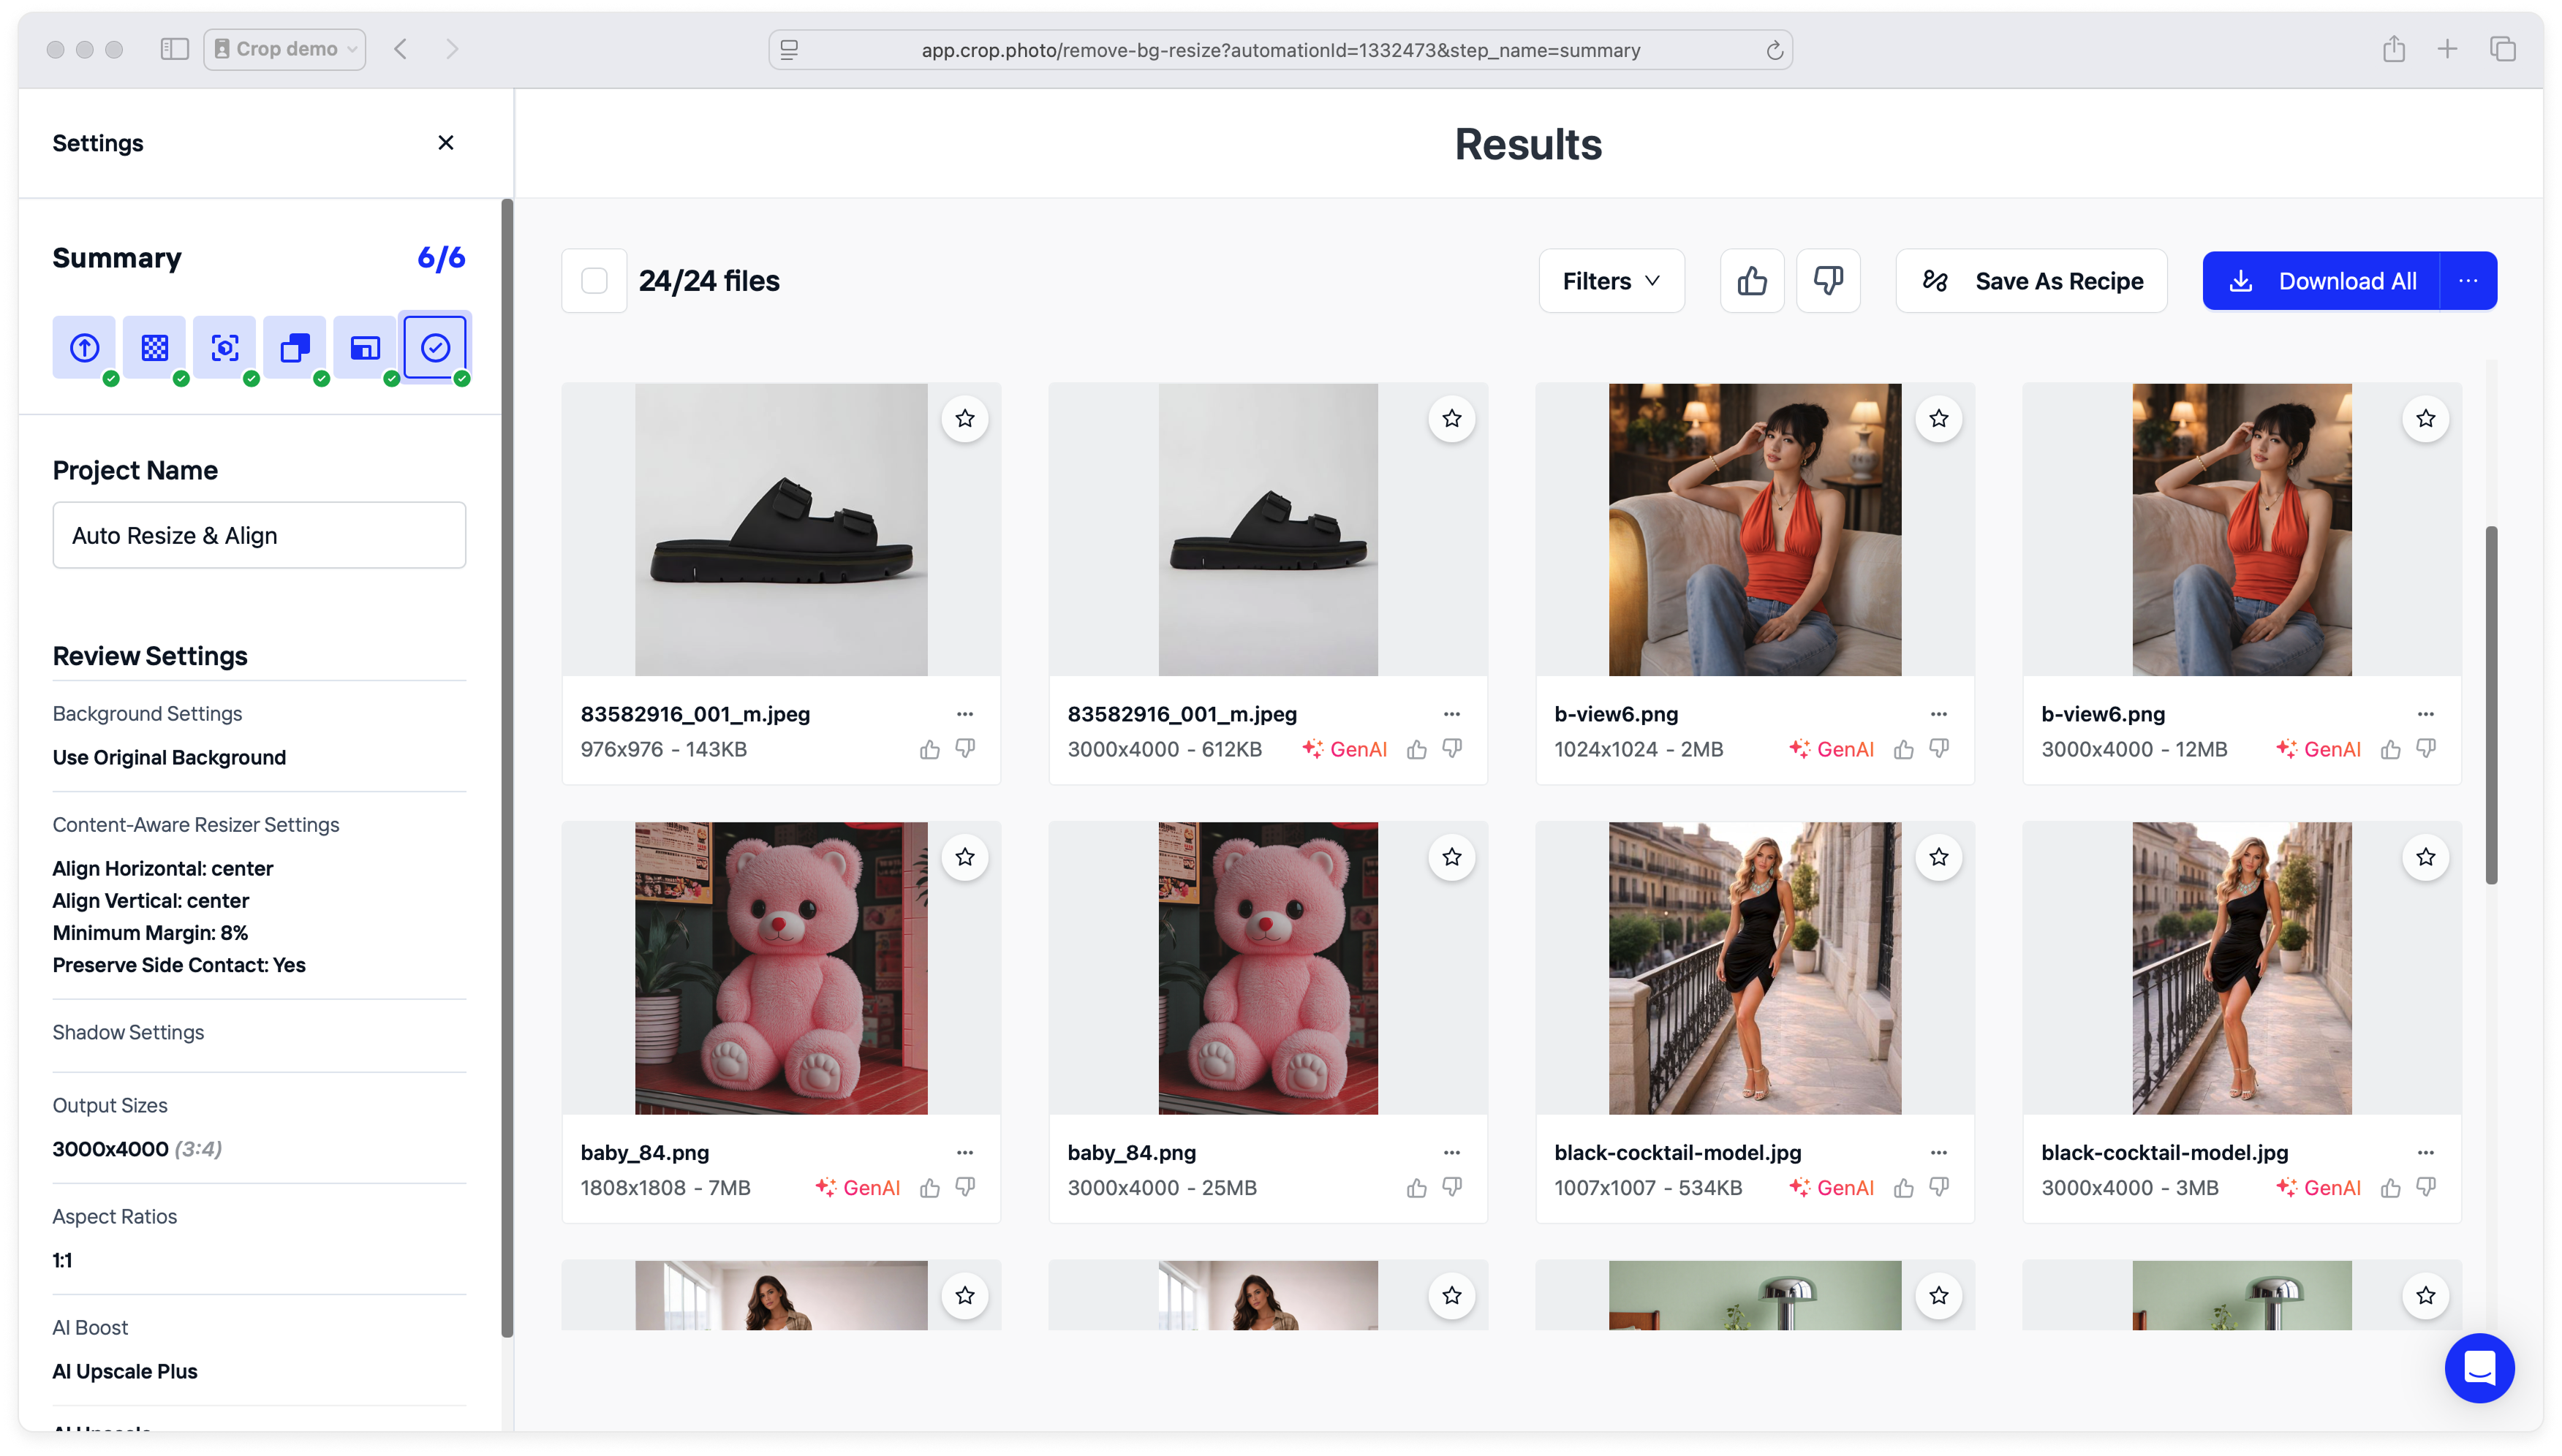Click the browser address bar

pyautogui.click(x=1280, y=50)
